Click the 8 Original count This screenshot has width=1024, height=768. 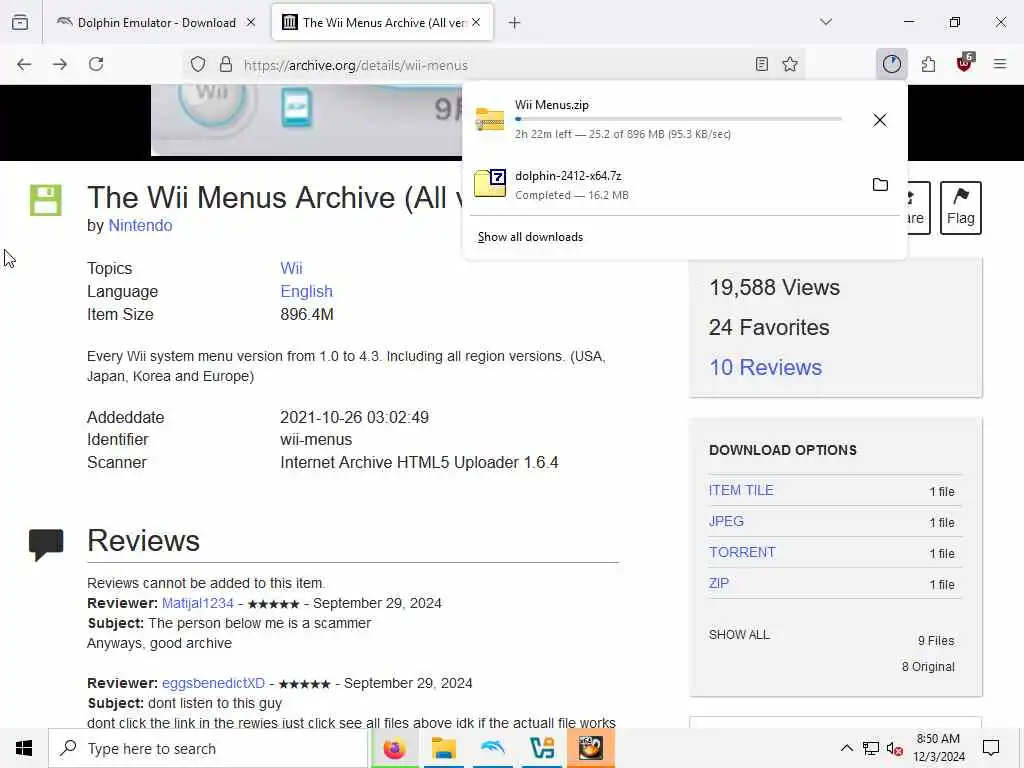click(928, 667)
